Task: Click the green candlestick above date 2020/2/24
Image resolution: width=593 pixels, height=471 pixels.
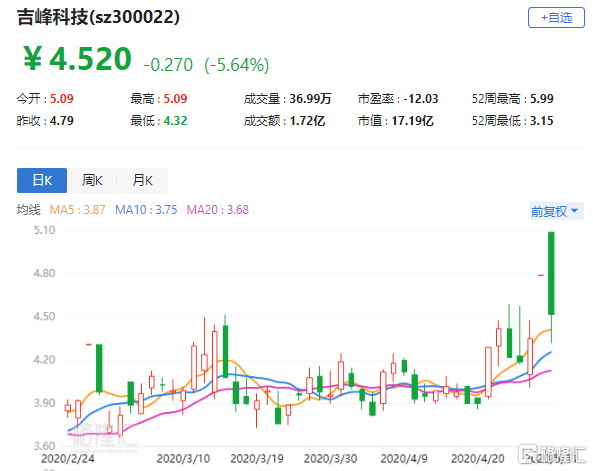Action: 99,368
